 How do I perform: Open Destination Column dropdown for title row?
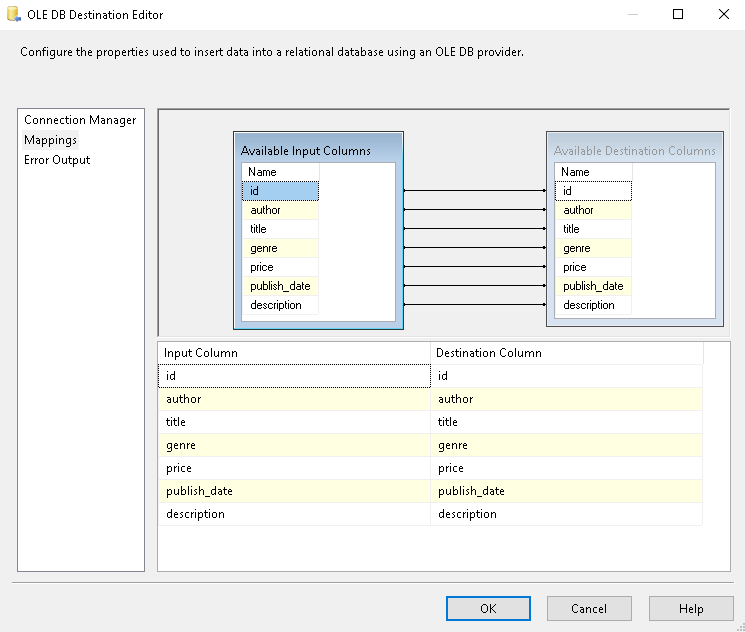pyautogui.click(x=566, y=422)
